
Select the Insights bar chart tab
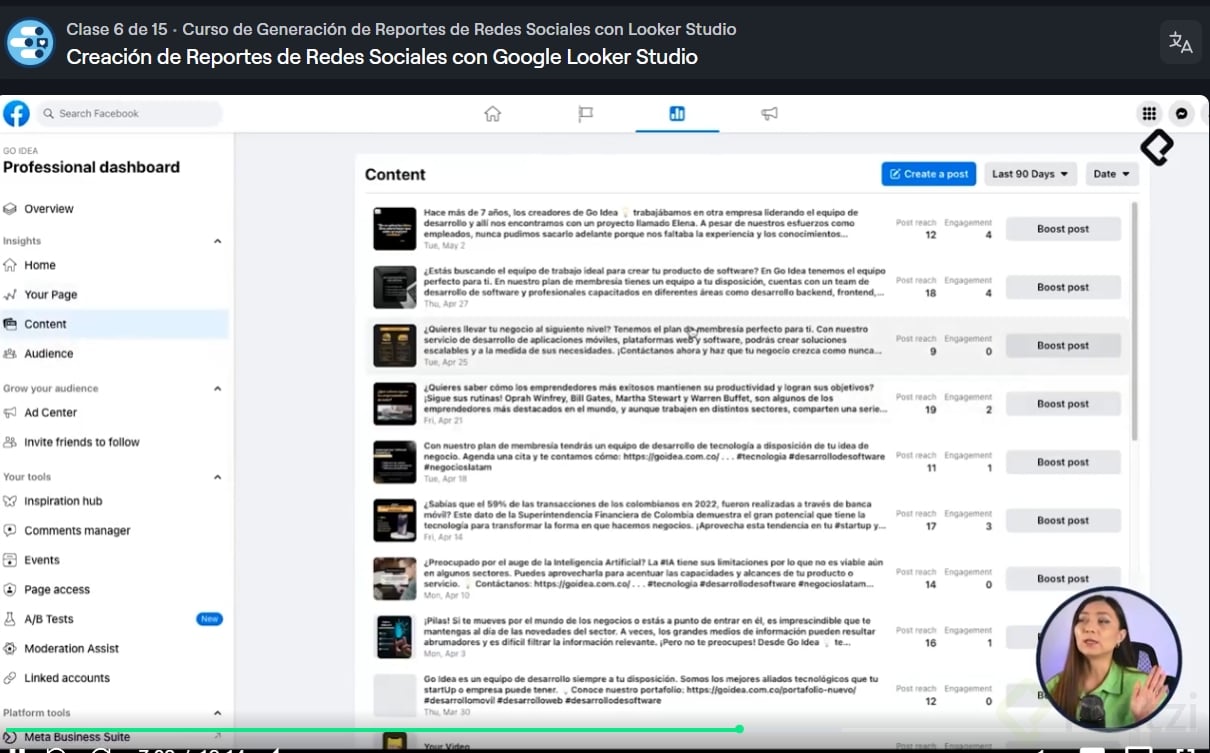coord(677,113)
